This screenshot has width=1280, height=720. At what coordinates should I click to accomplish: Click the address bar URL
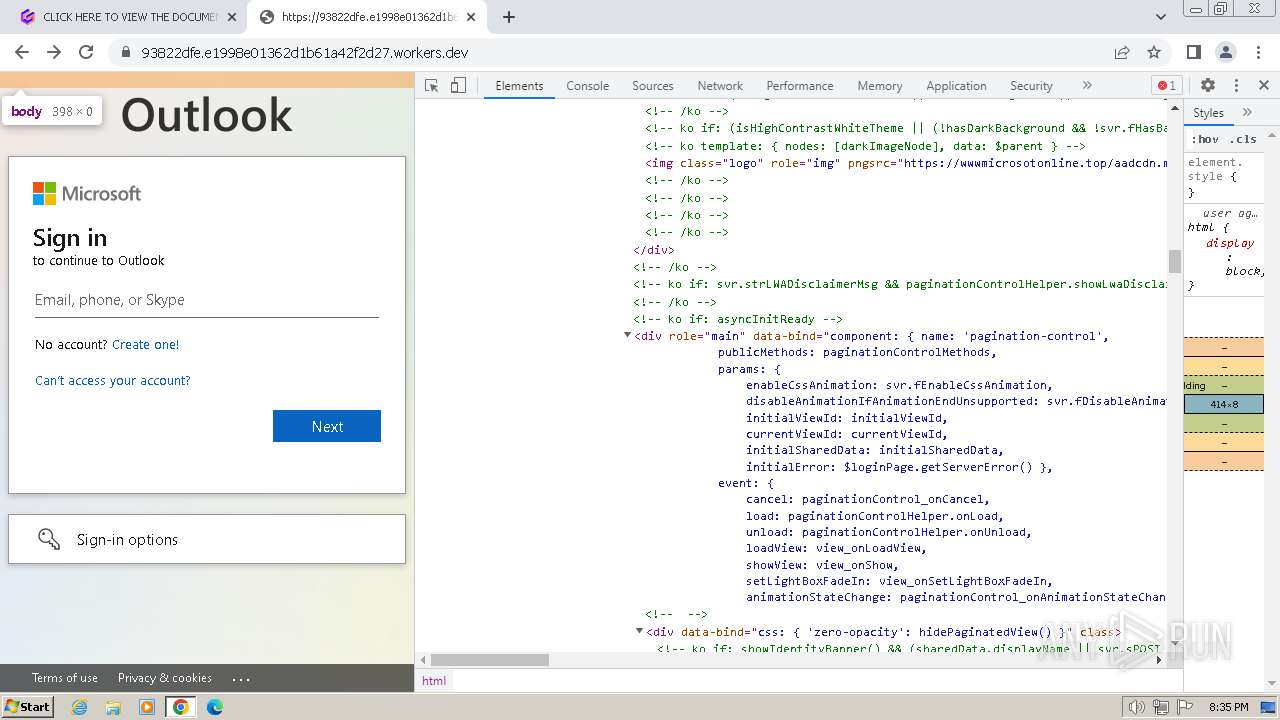[305, 53]
